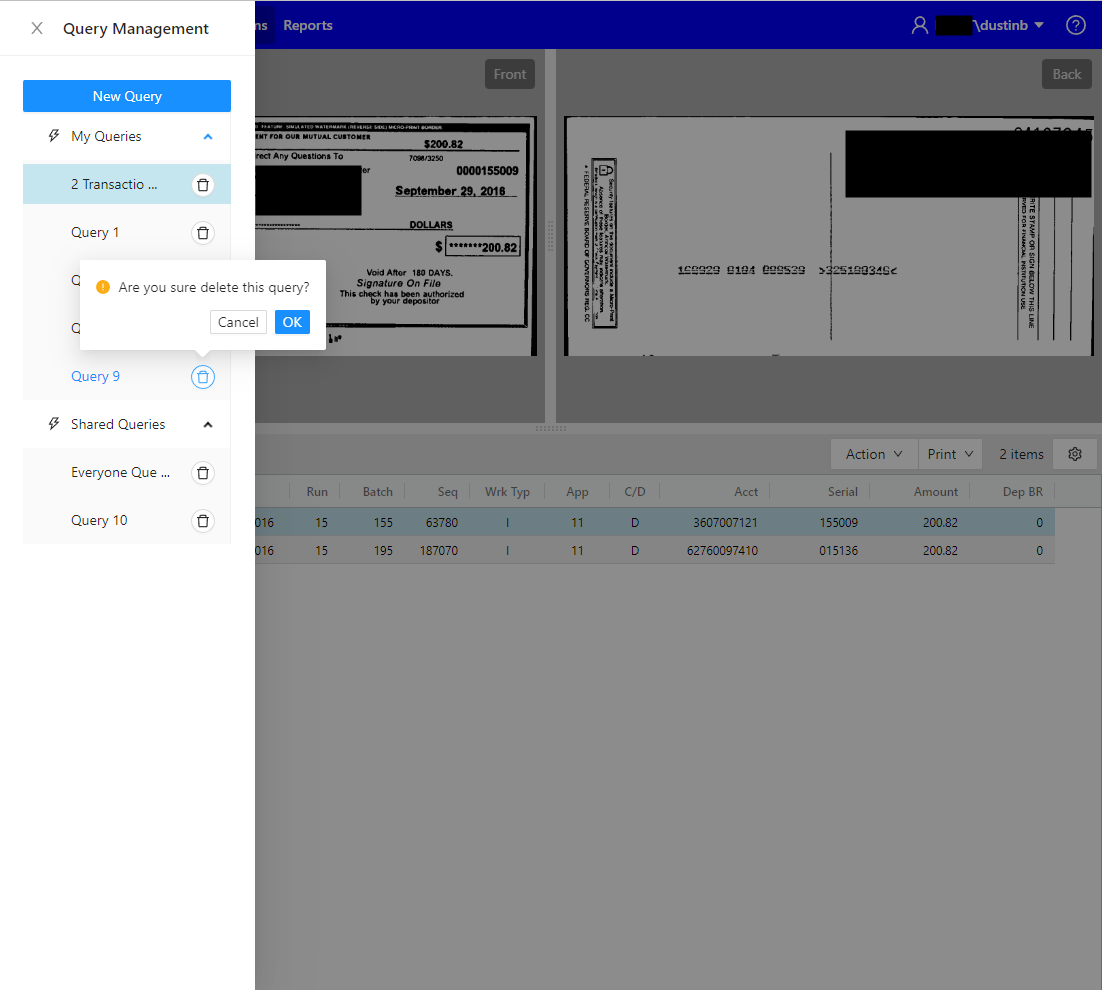1102x990 pixels.
Task: Confirm query deletion with OK
Action: click(x=291, y=322)
